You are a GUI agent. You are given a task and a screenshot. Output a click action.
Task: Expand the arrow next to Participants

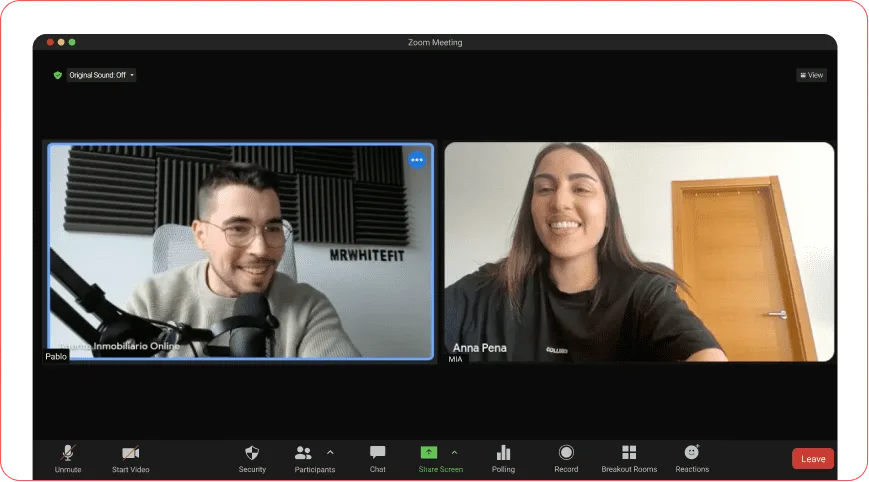tap(331, 452)
